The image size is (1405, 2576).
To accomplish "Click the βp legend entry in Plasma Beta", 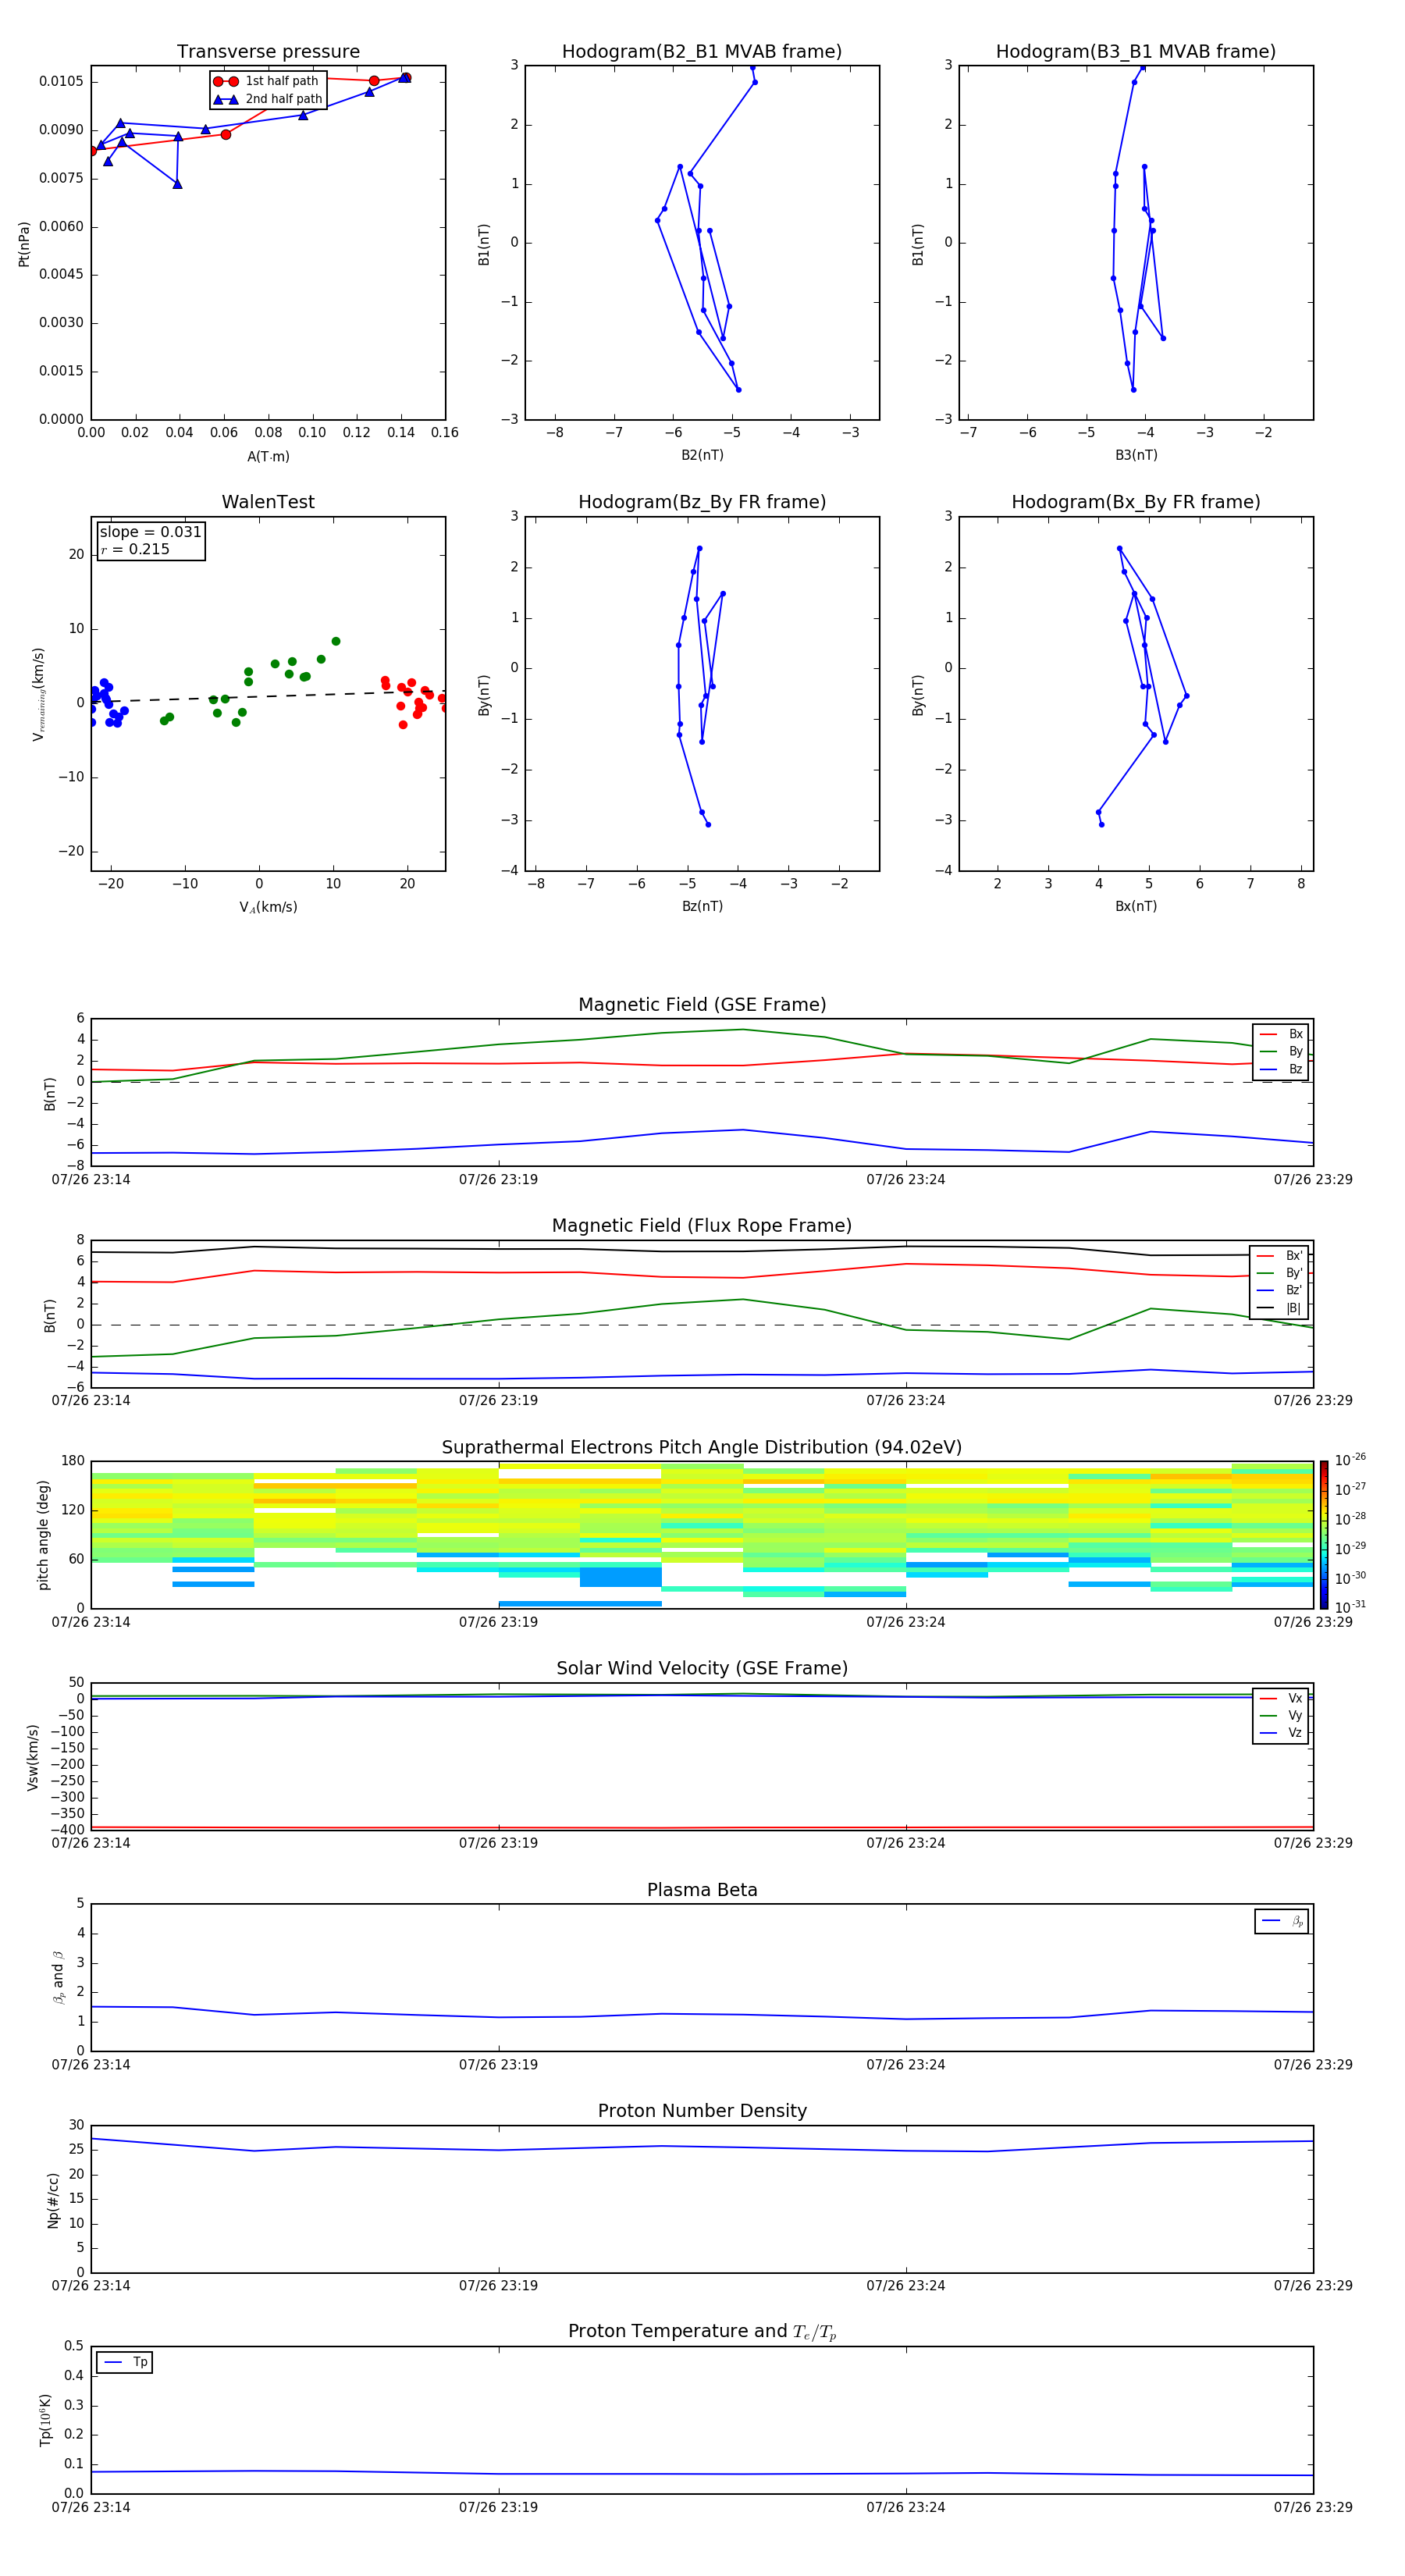I will (x=1282, y=1921).
